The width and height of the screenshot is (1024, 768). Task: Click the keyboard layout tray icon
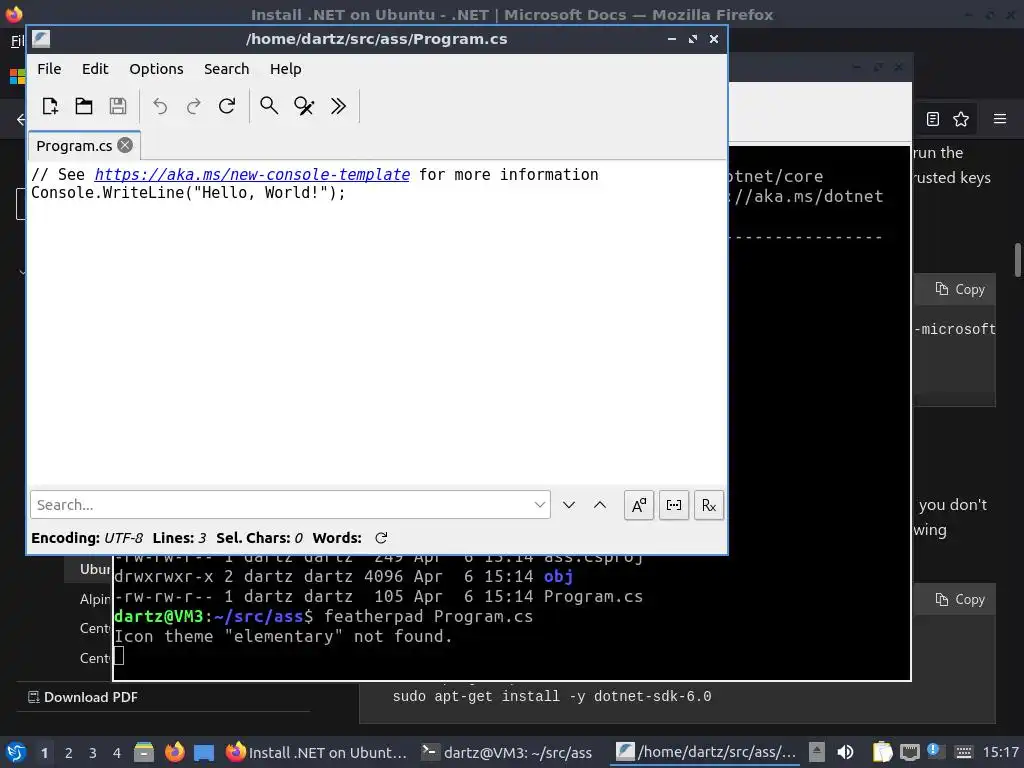[963, 752]
